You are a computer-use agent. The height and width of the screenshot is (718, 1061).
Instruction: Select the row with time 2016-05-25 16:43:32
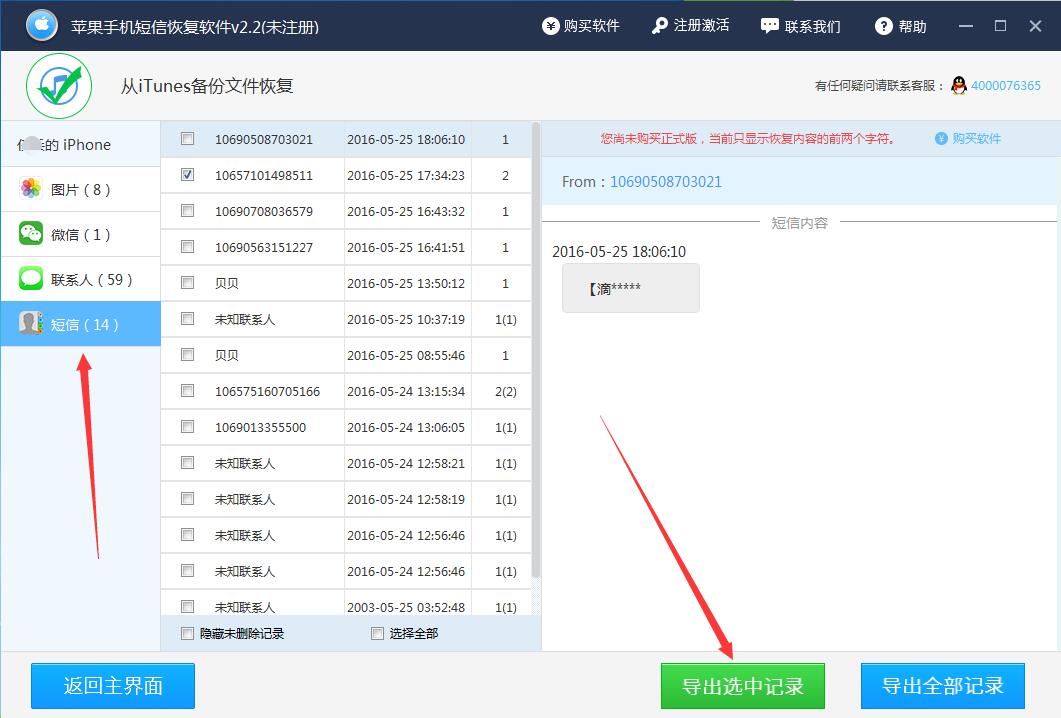click(346, 211)
